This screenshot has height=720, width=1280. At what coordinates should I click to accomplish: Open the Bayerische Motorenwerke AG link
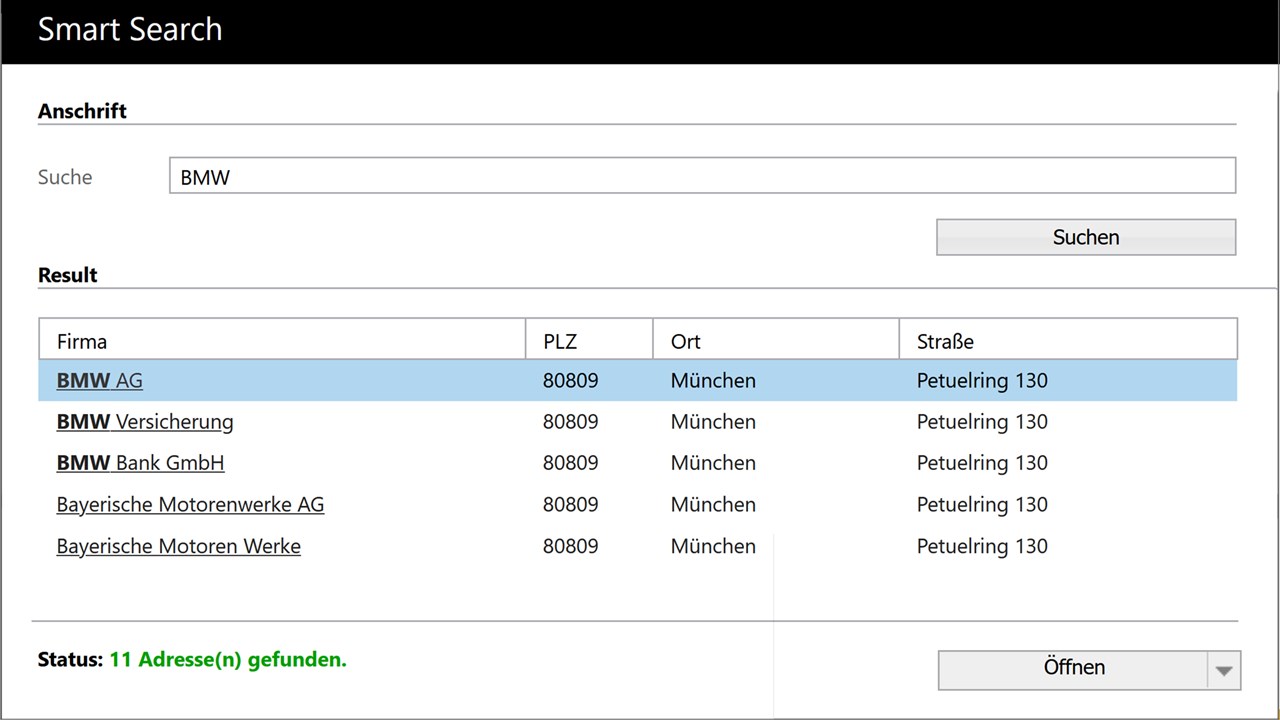coord(190,505)
